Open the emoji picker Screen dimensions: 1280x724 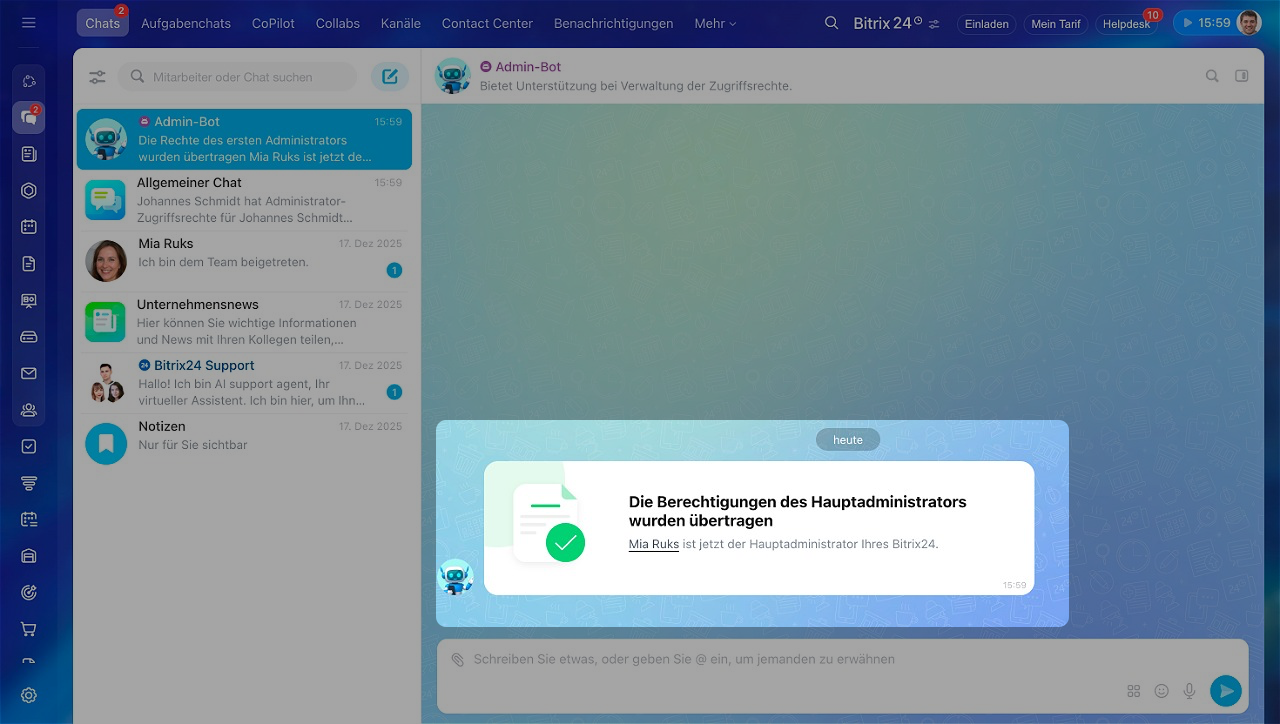tap(1161, 691)
